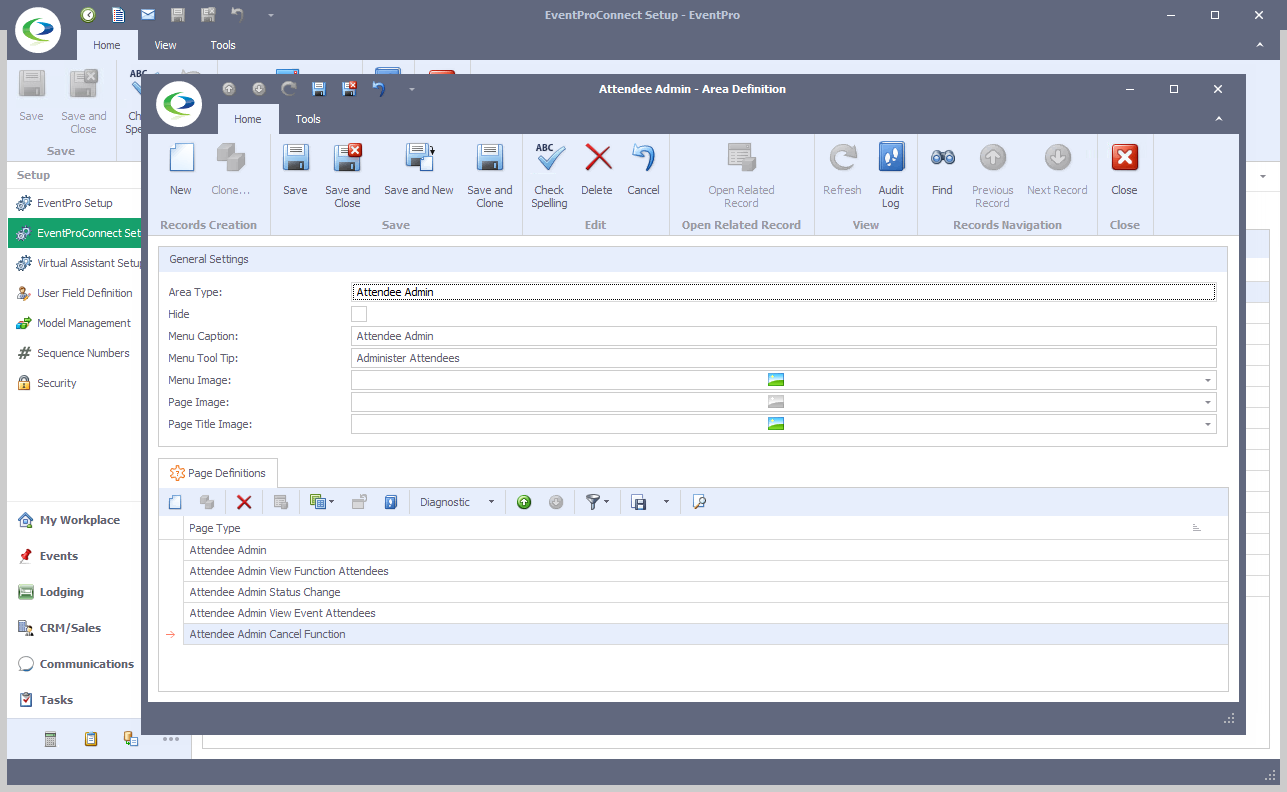Click the Cancel undo arrow icon

(x=643, y=158)
